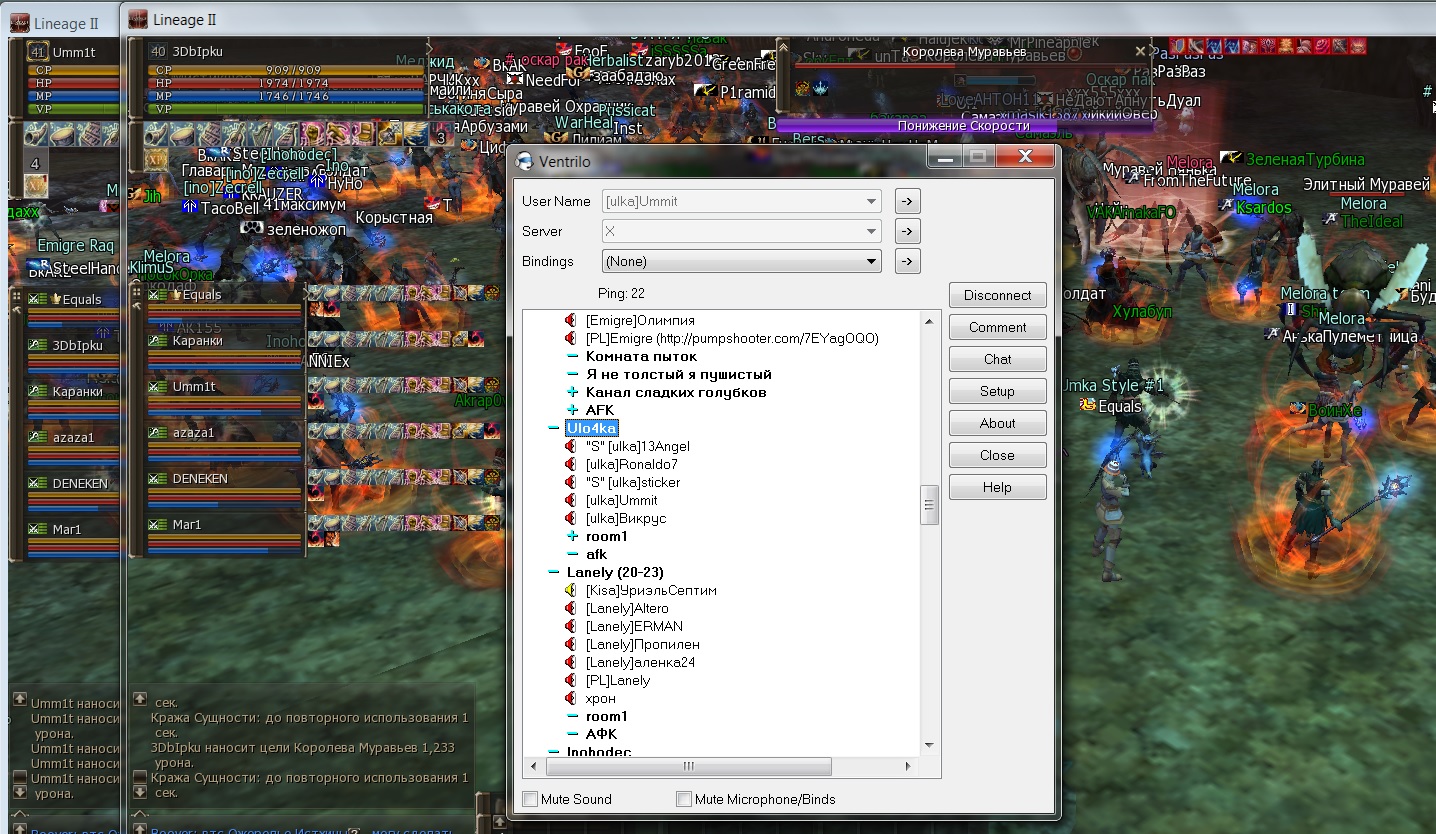Screen dimensions: 1436x834
Task: Click the speaker icon beside [Lanely]аленка24
Action: (571, 662)
